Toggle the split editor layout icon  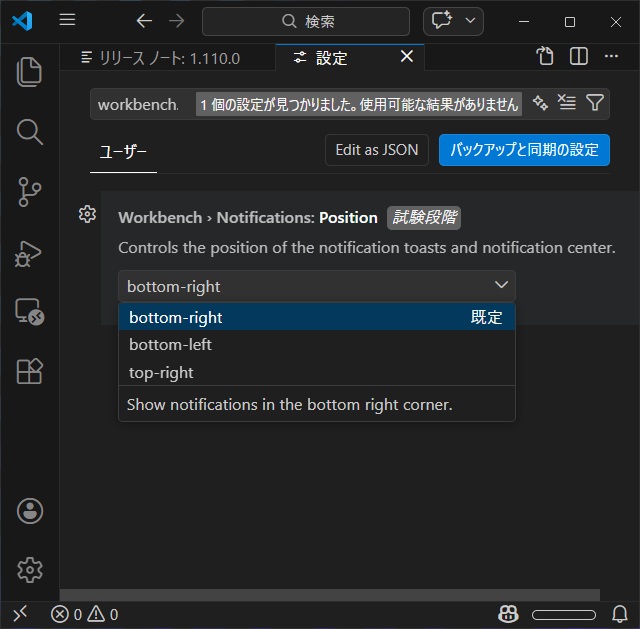[x=579, y=57]
